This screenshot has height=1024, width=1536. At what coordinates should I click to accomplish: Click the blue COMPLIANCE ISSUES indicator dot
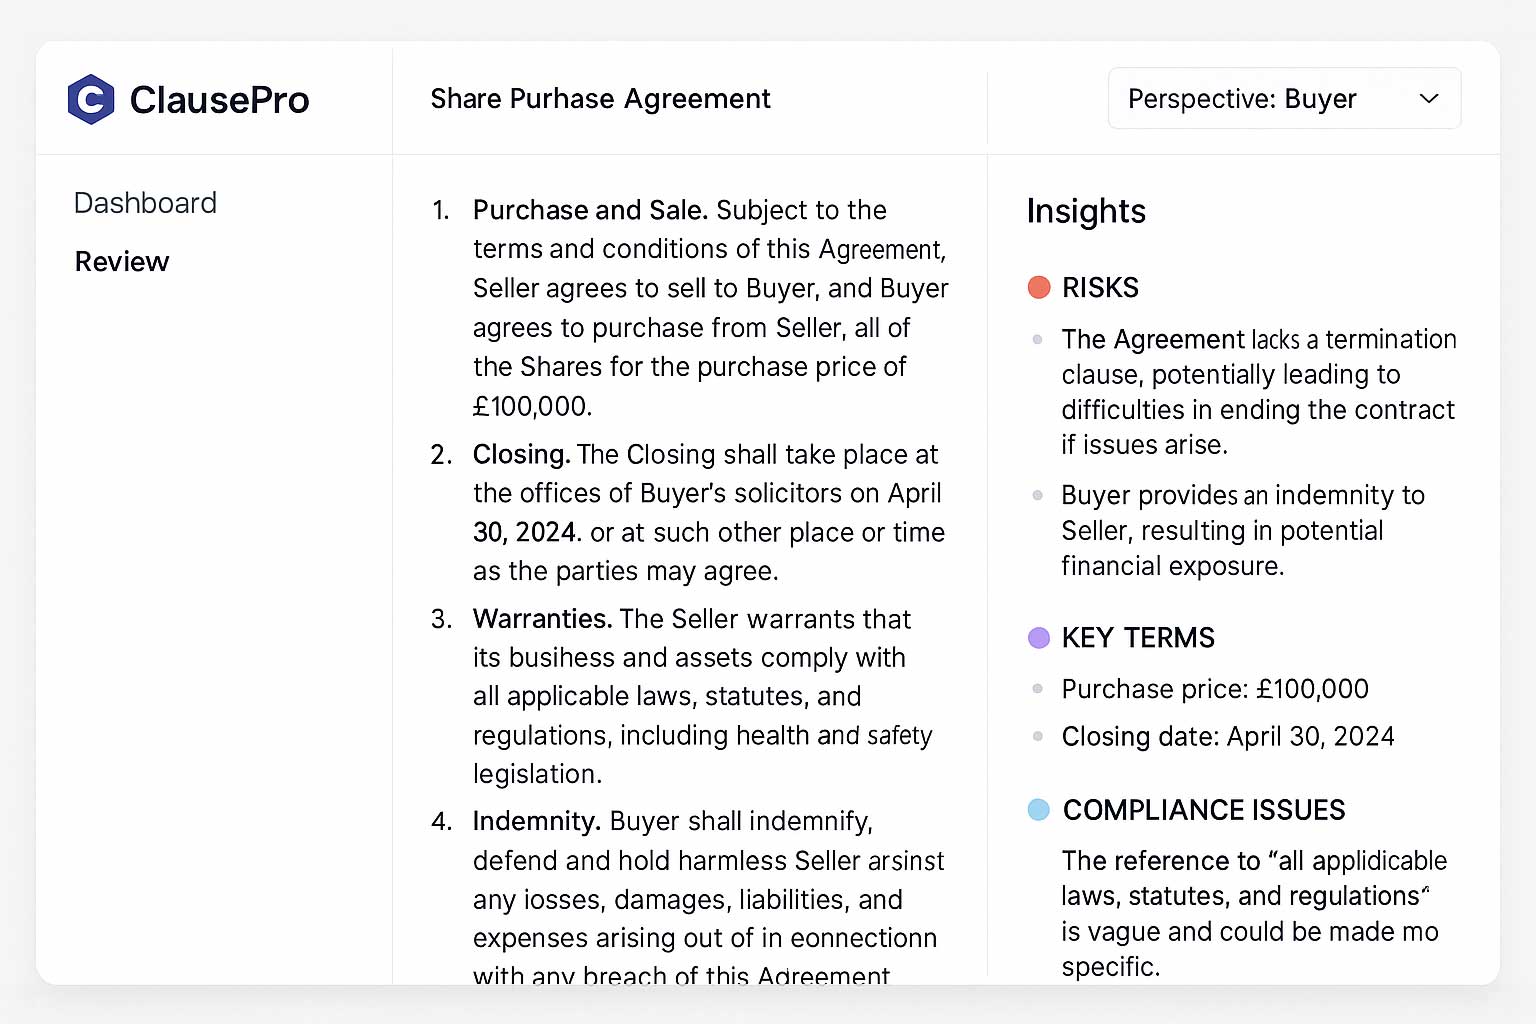(x=1039, y=810)
